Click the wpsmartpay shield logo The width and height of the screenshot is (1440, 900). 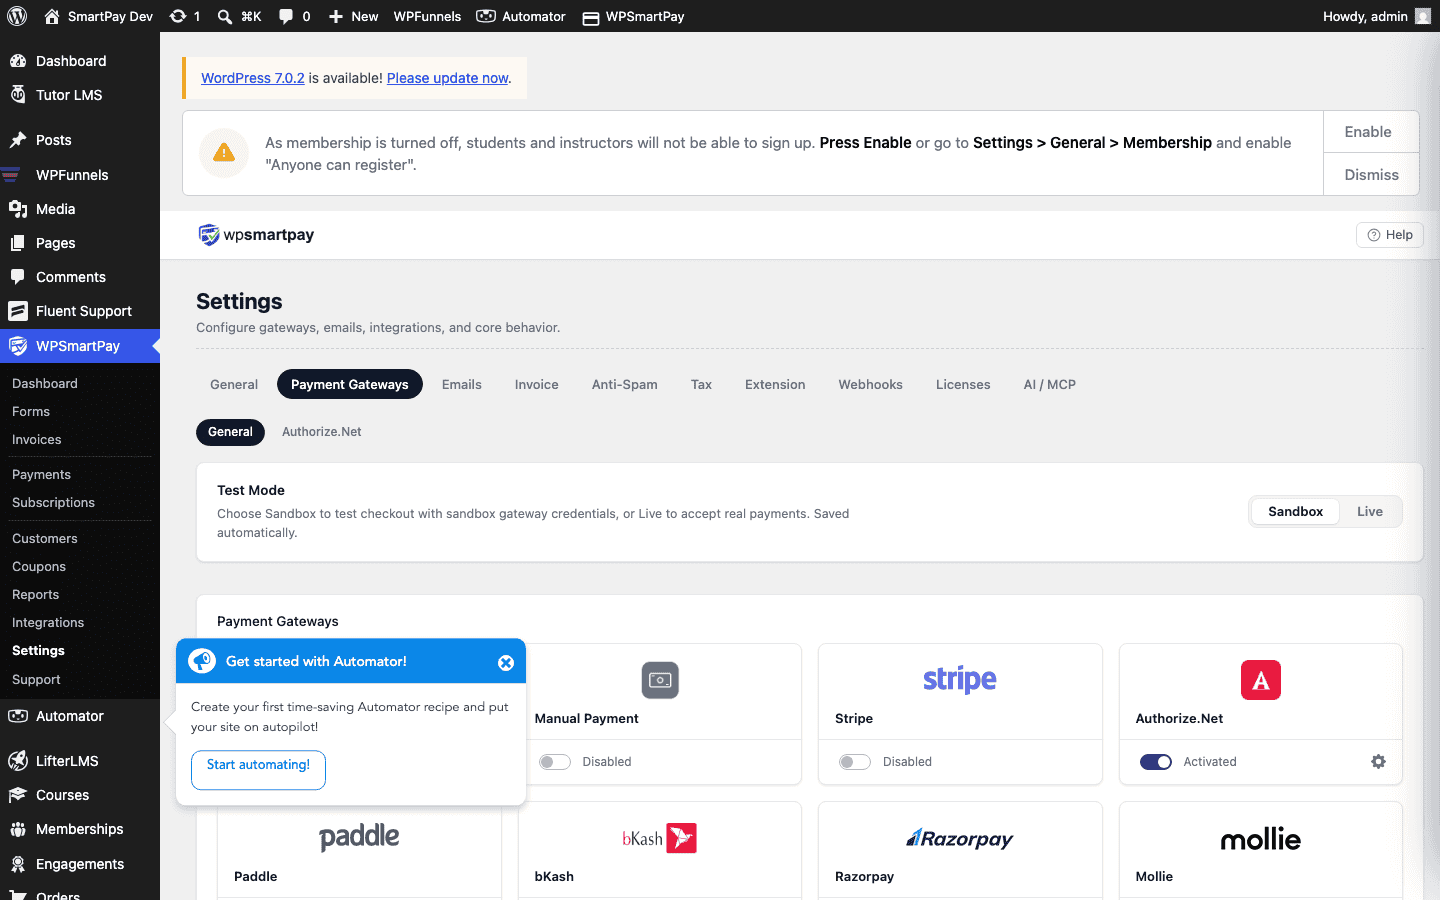click(209, 235)
